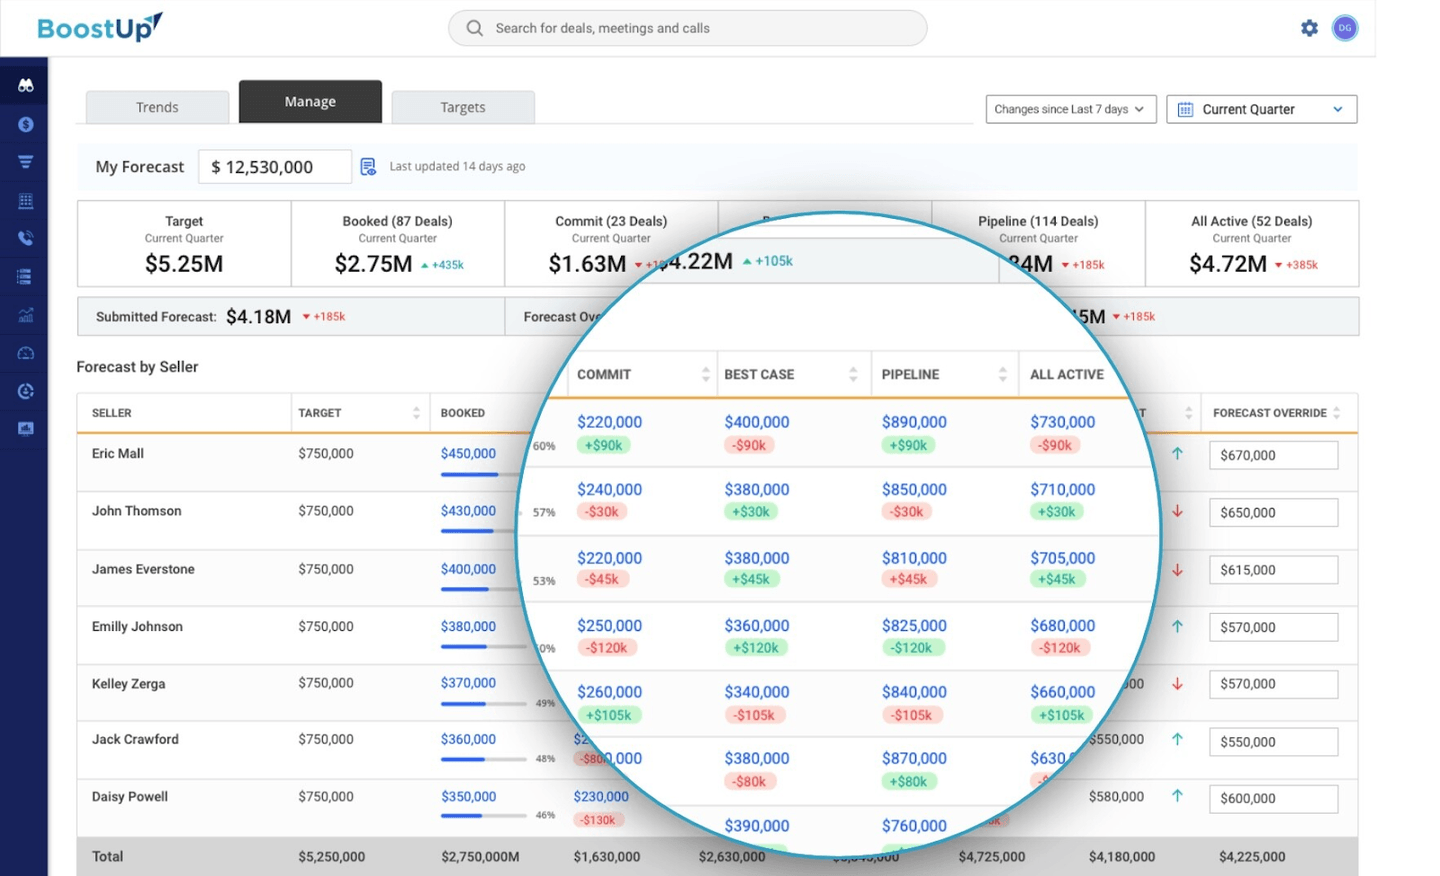This screenshot has width=1440, height=876.
Task: Switch to the Trends tab
Action: point(157,107)
